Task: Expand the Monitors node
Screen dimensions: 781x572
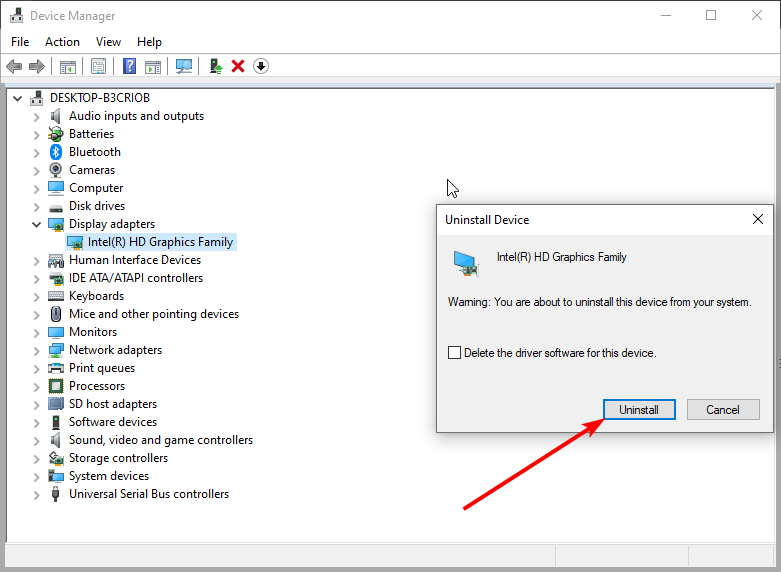Action: click(x=36, y=332)
